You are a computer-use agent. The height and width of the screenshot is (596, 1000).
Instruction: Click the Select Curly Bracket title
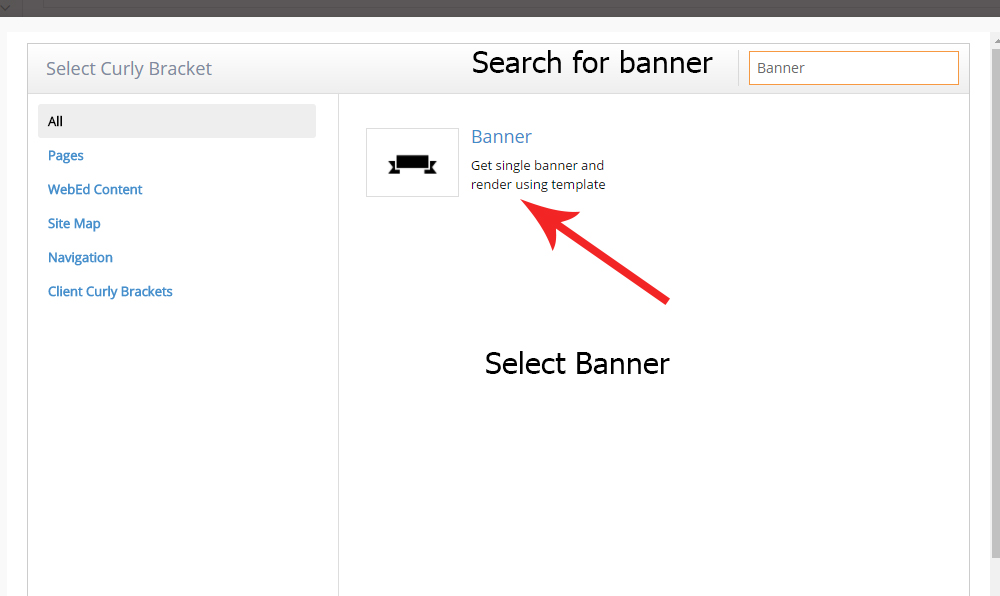pos(129,68)
